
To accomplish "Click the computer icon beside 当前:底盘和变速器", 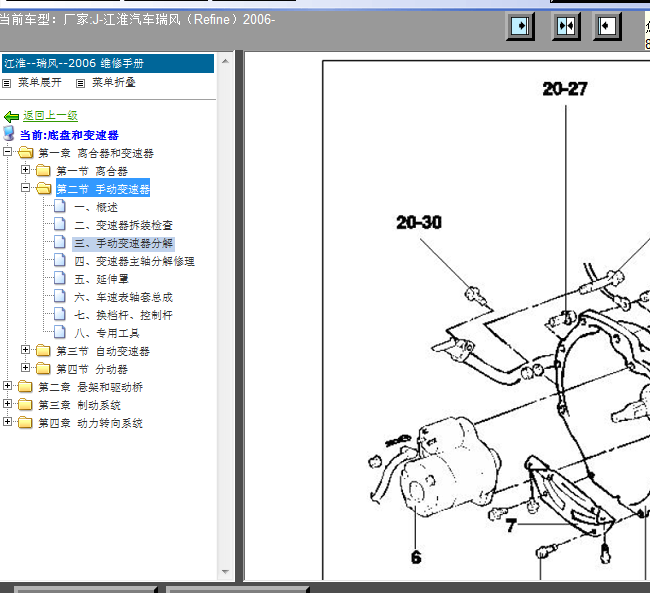I will coord(9,134).
